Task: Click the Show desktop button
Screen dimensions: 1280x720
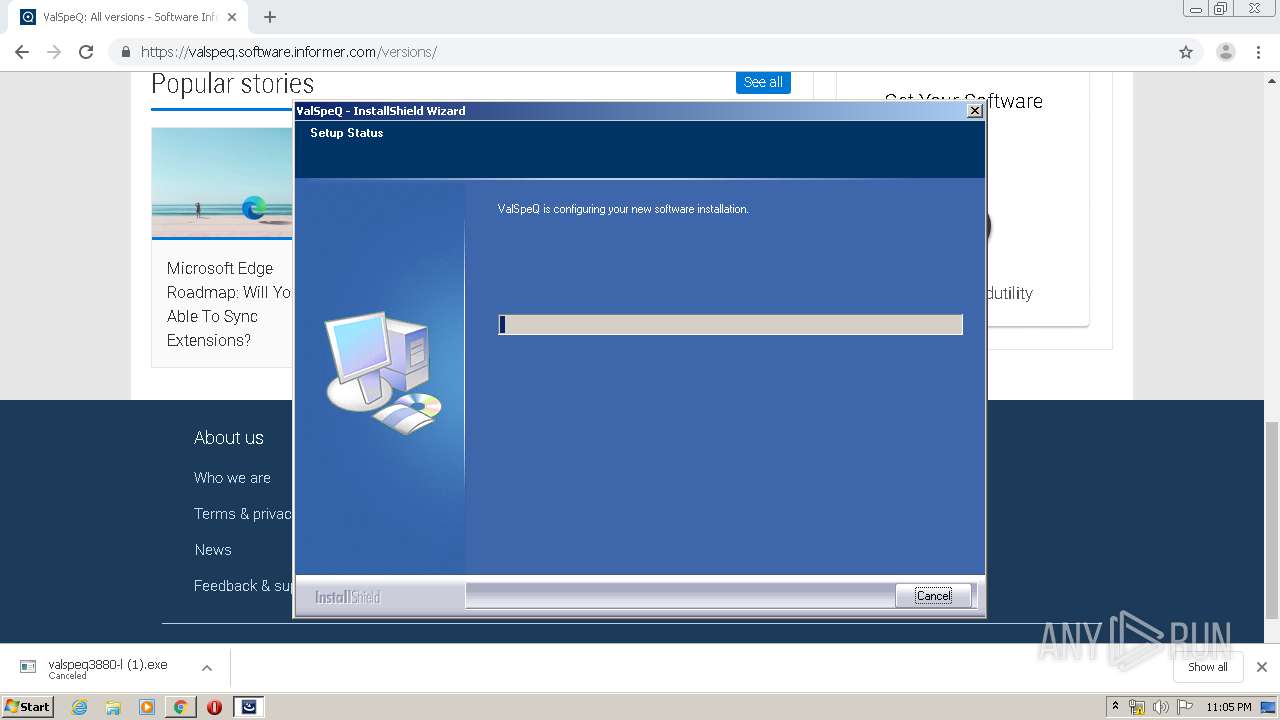Action: pos(1268,707)
